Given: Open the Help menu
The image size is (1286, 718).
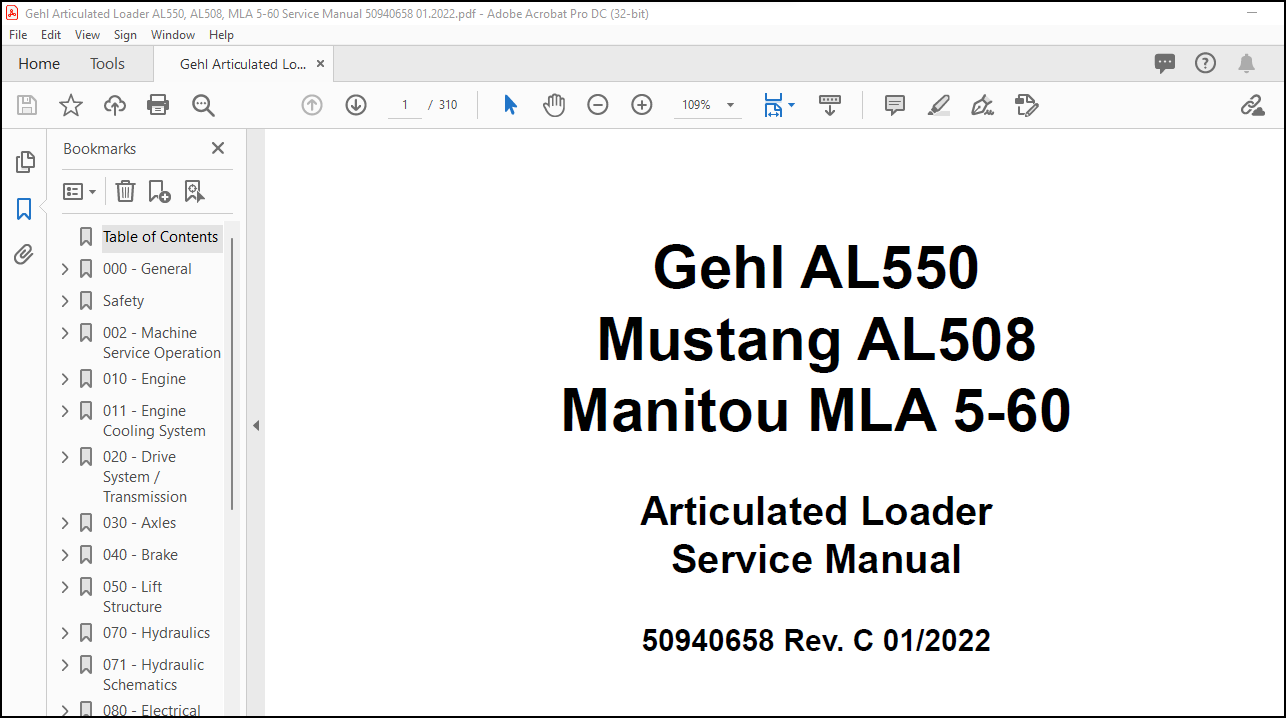Looking at the screenshot, I should tap(221, 34).
